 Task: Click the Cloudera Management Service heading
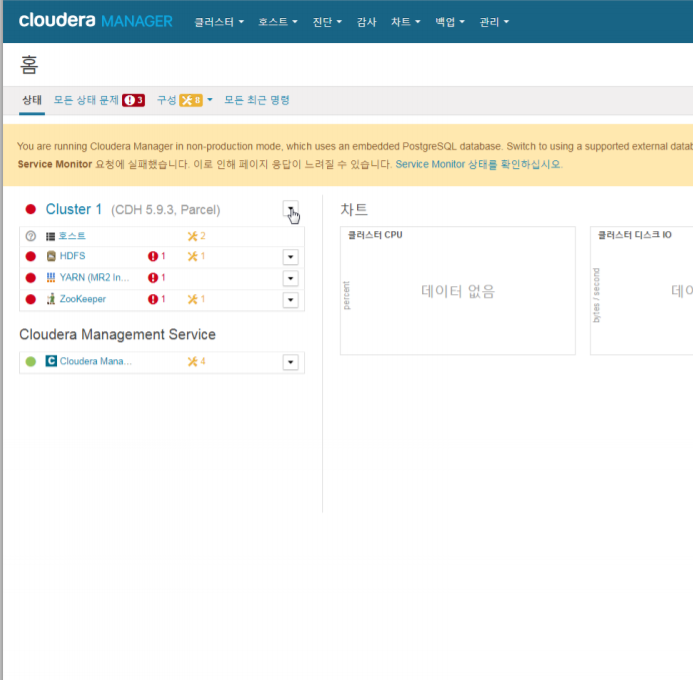click(x=118, y=334)
